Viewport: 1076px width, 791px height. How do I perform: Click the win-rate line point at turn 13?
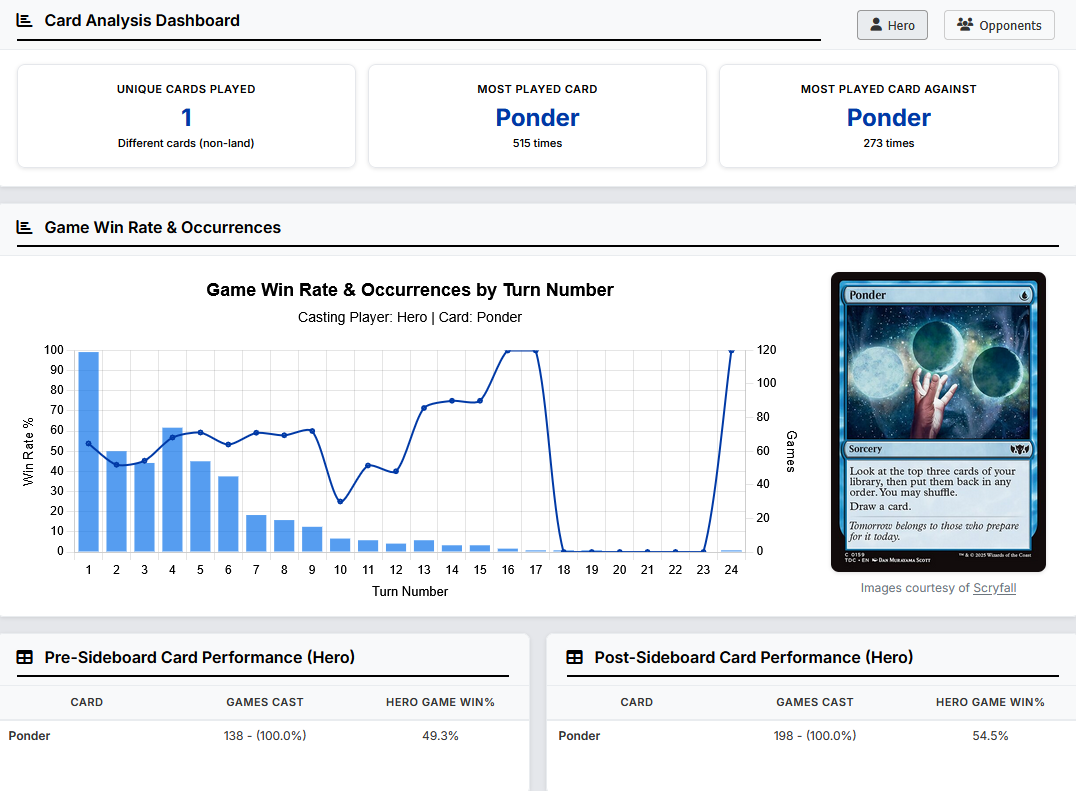tap(424, 408)
